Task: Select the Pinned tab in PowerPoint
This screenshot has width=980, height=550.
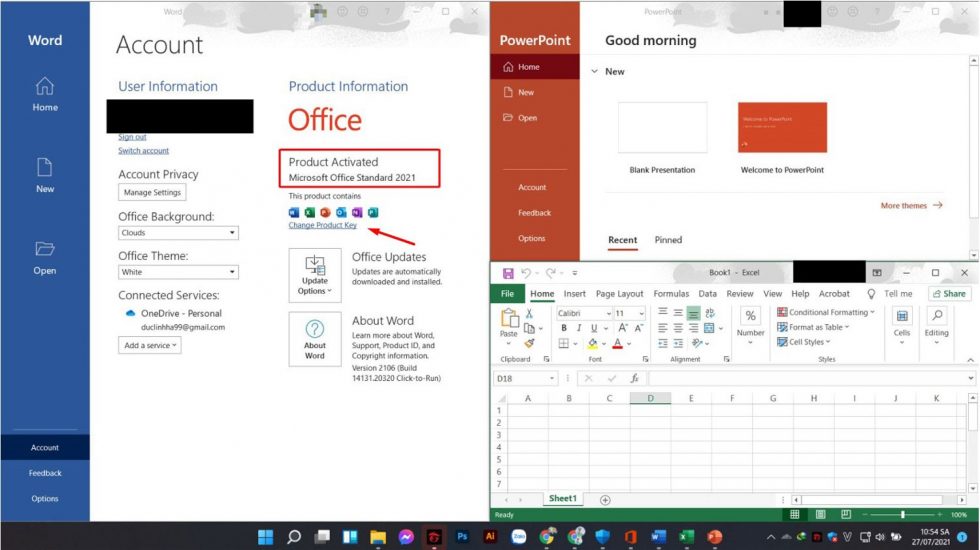Action: (668, 240)
